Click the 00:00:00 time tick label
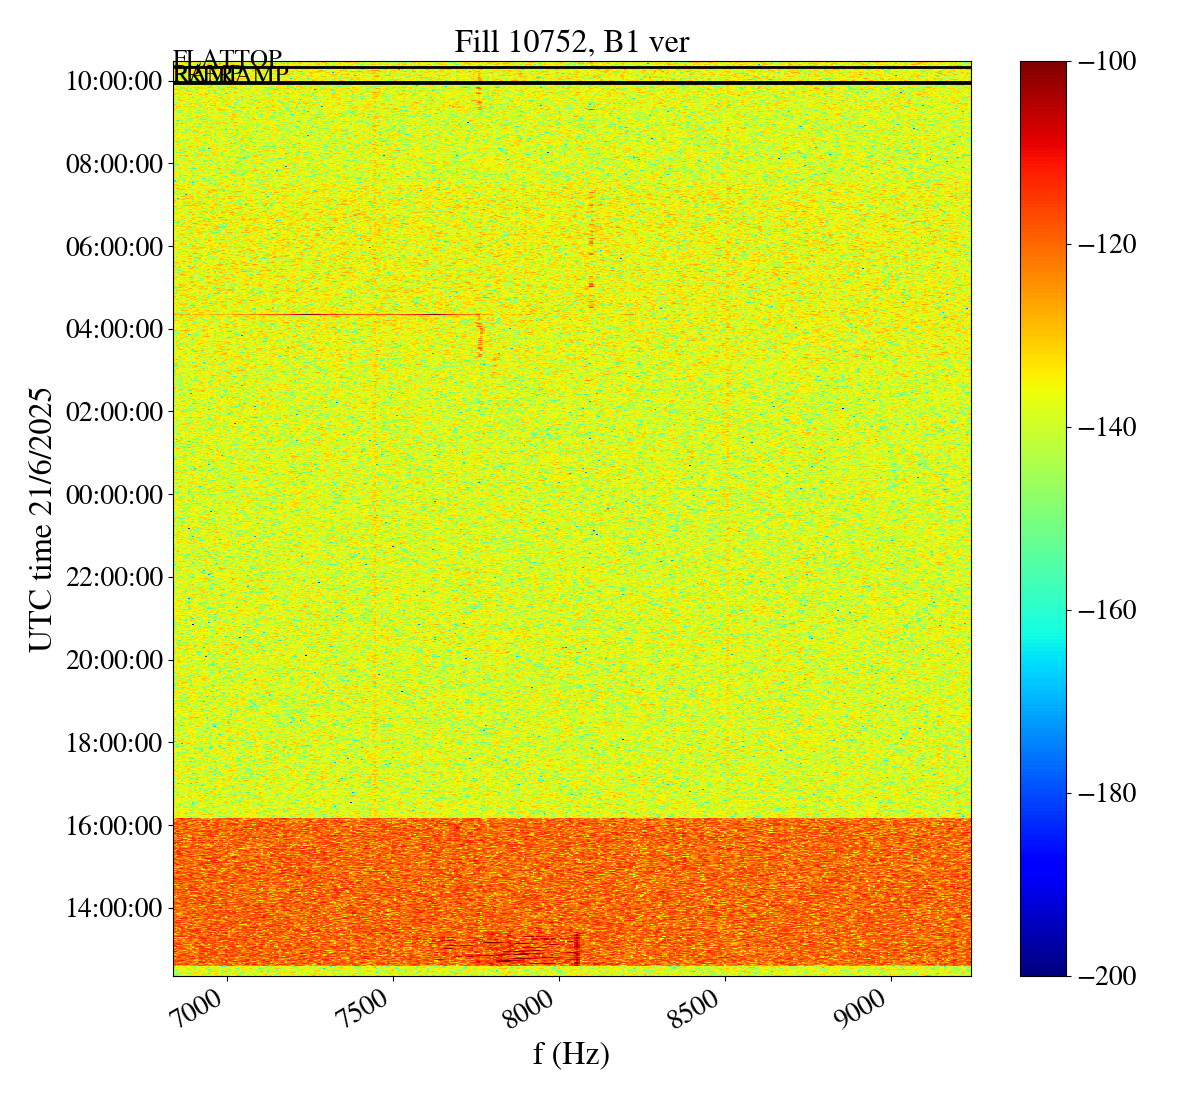The width and height of the screenshot is (1200, 1100). [x=114, y=495]
